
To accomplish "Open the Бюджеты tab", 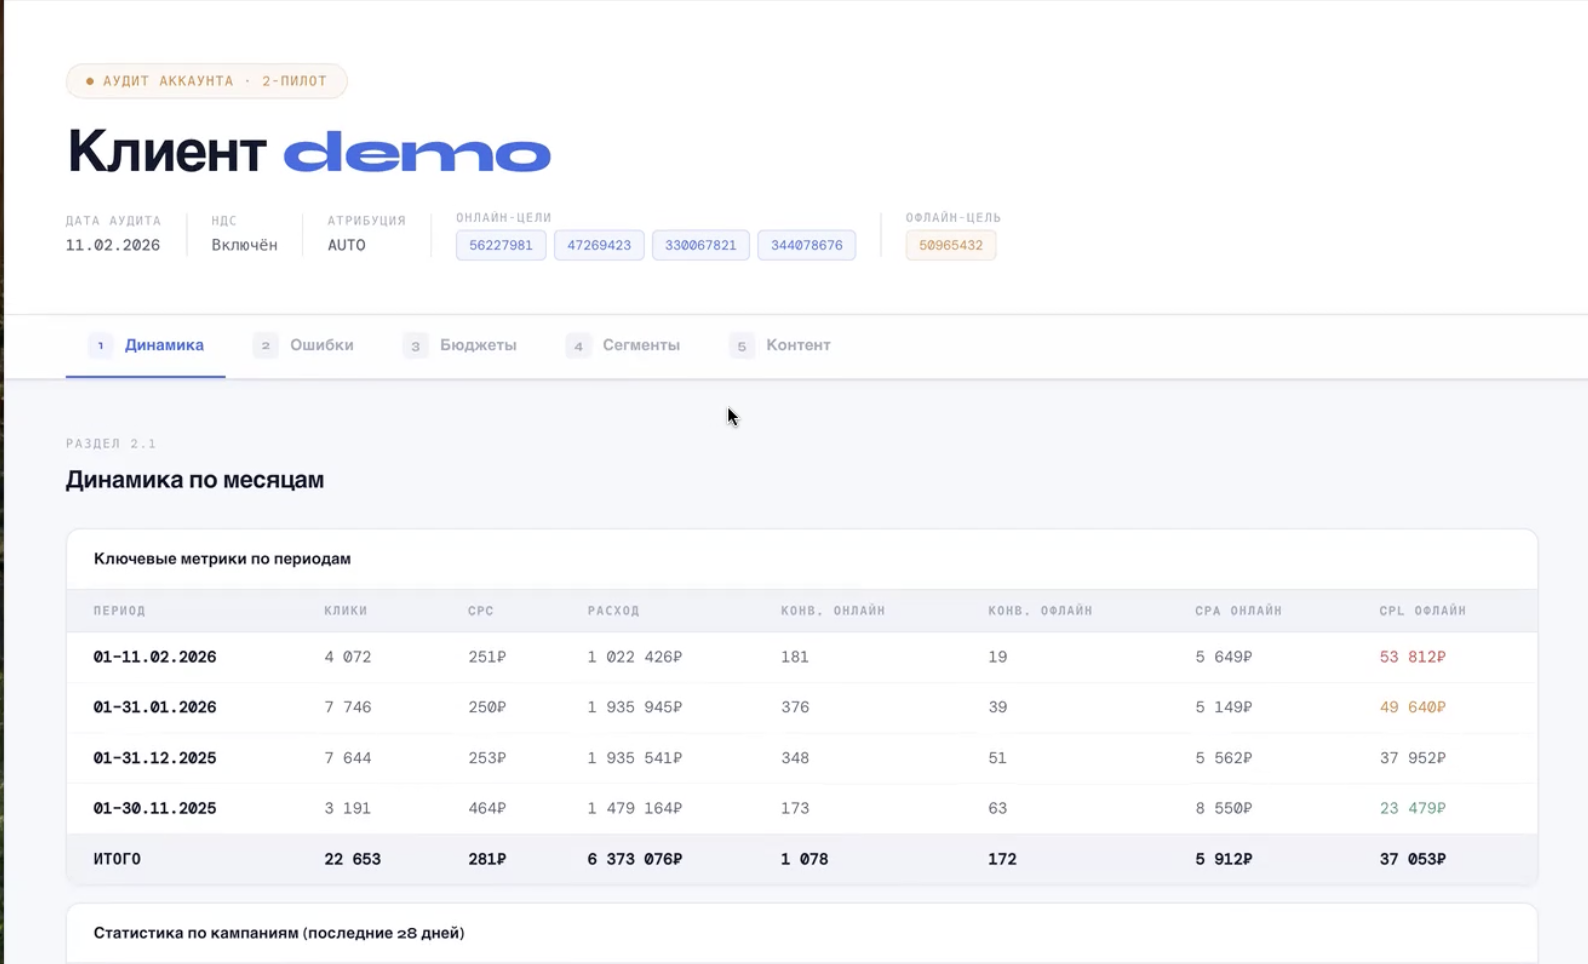I will (x=461, y=345).
